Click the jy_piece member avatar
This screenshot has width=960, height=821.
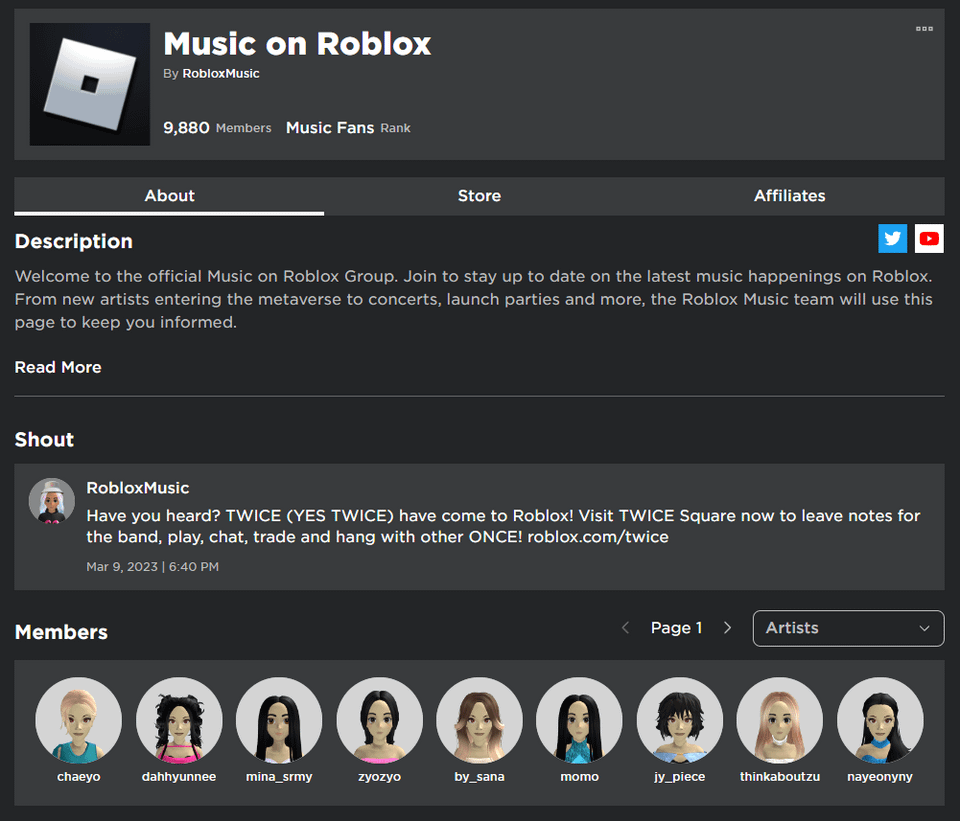coord(679,720)
